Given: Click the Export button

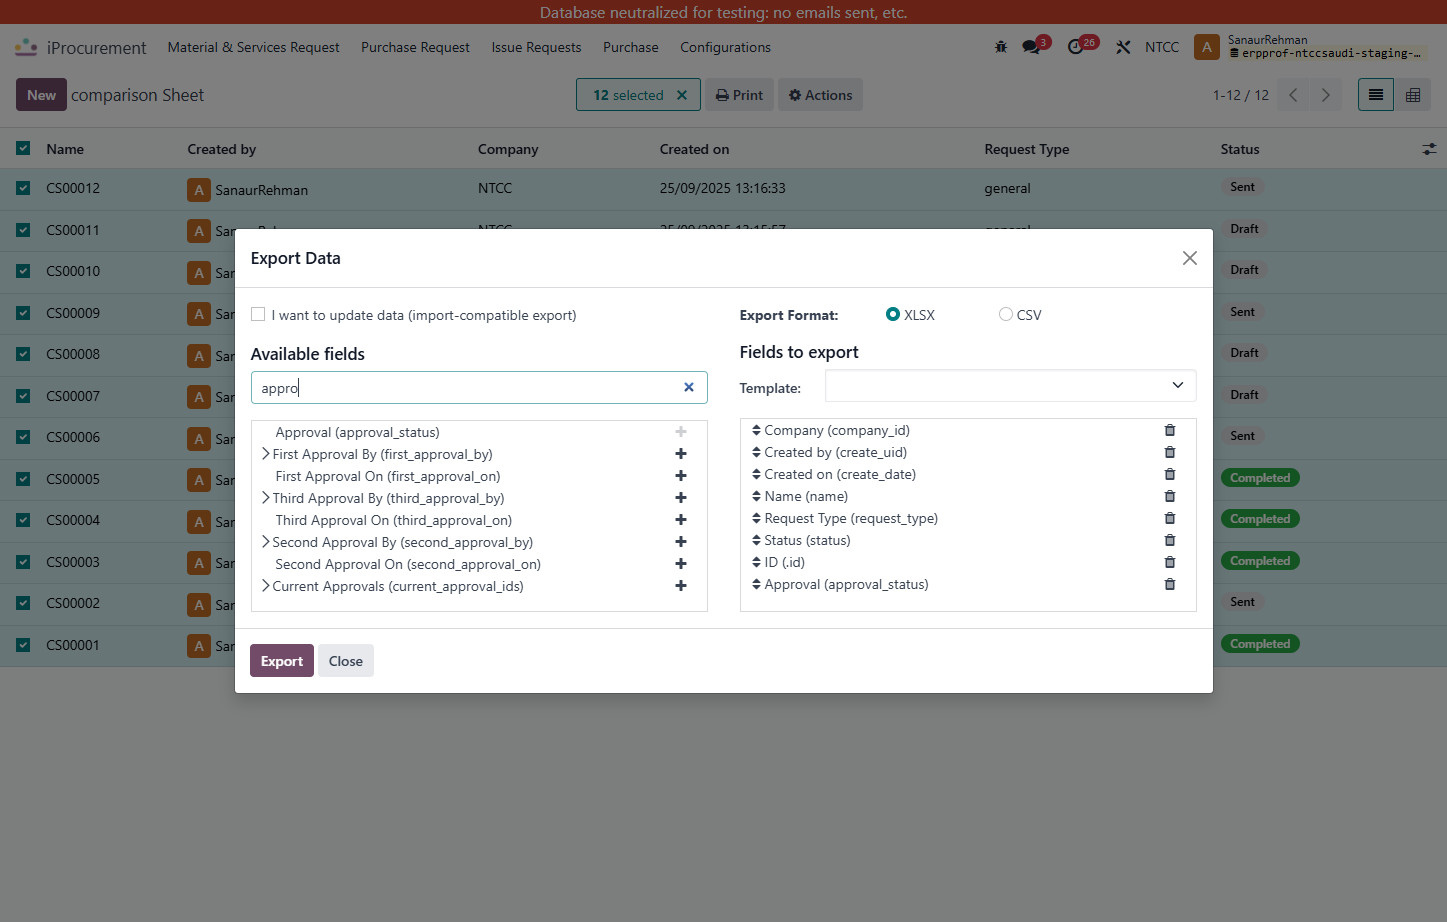Looking at the screenshot, I should 282,661.
